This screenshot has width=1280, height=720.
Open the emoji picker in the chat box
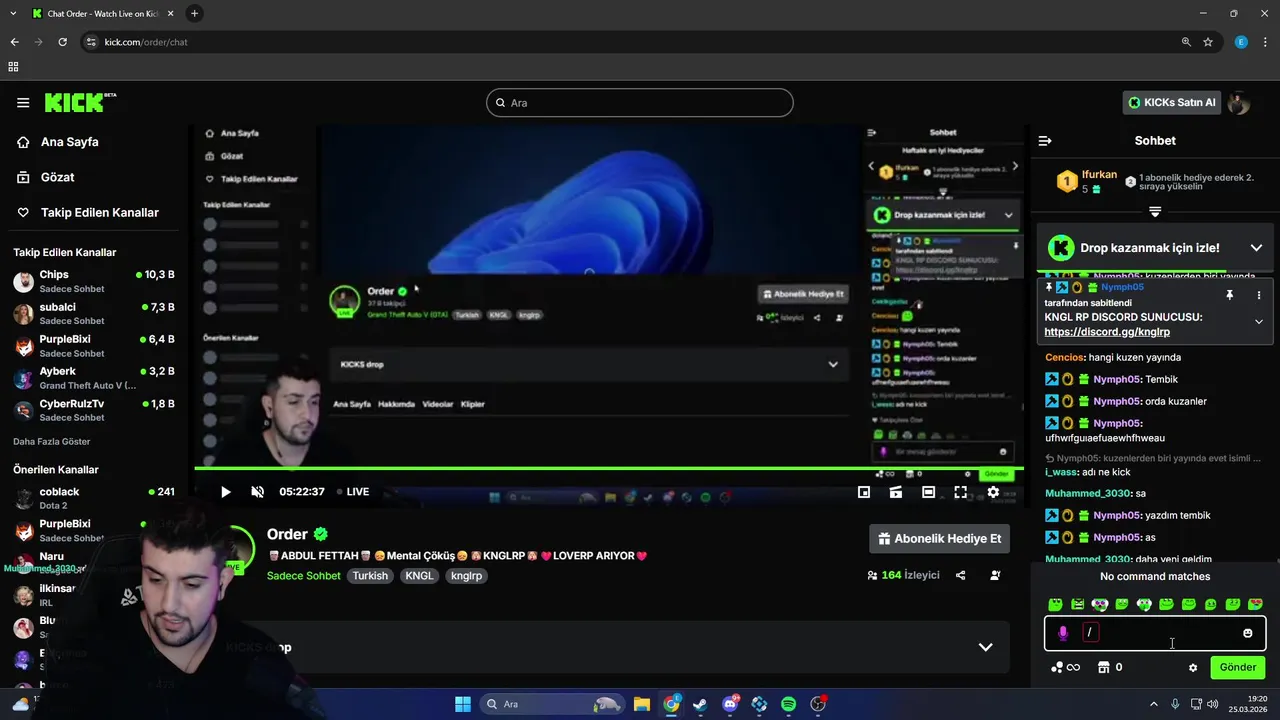click(1247, 633)
